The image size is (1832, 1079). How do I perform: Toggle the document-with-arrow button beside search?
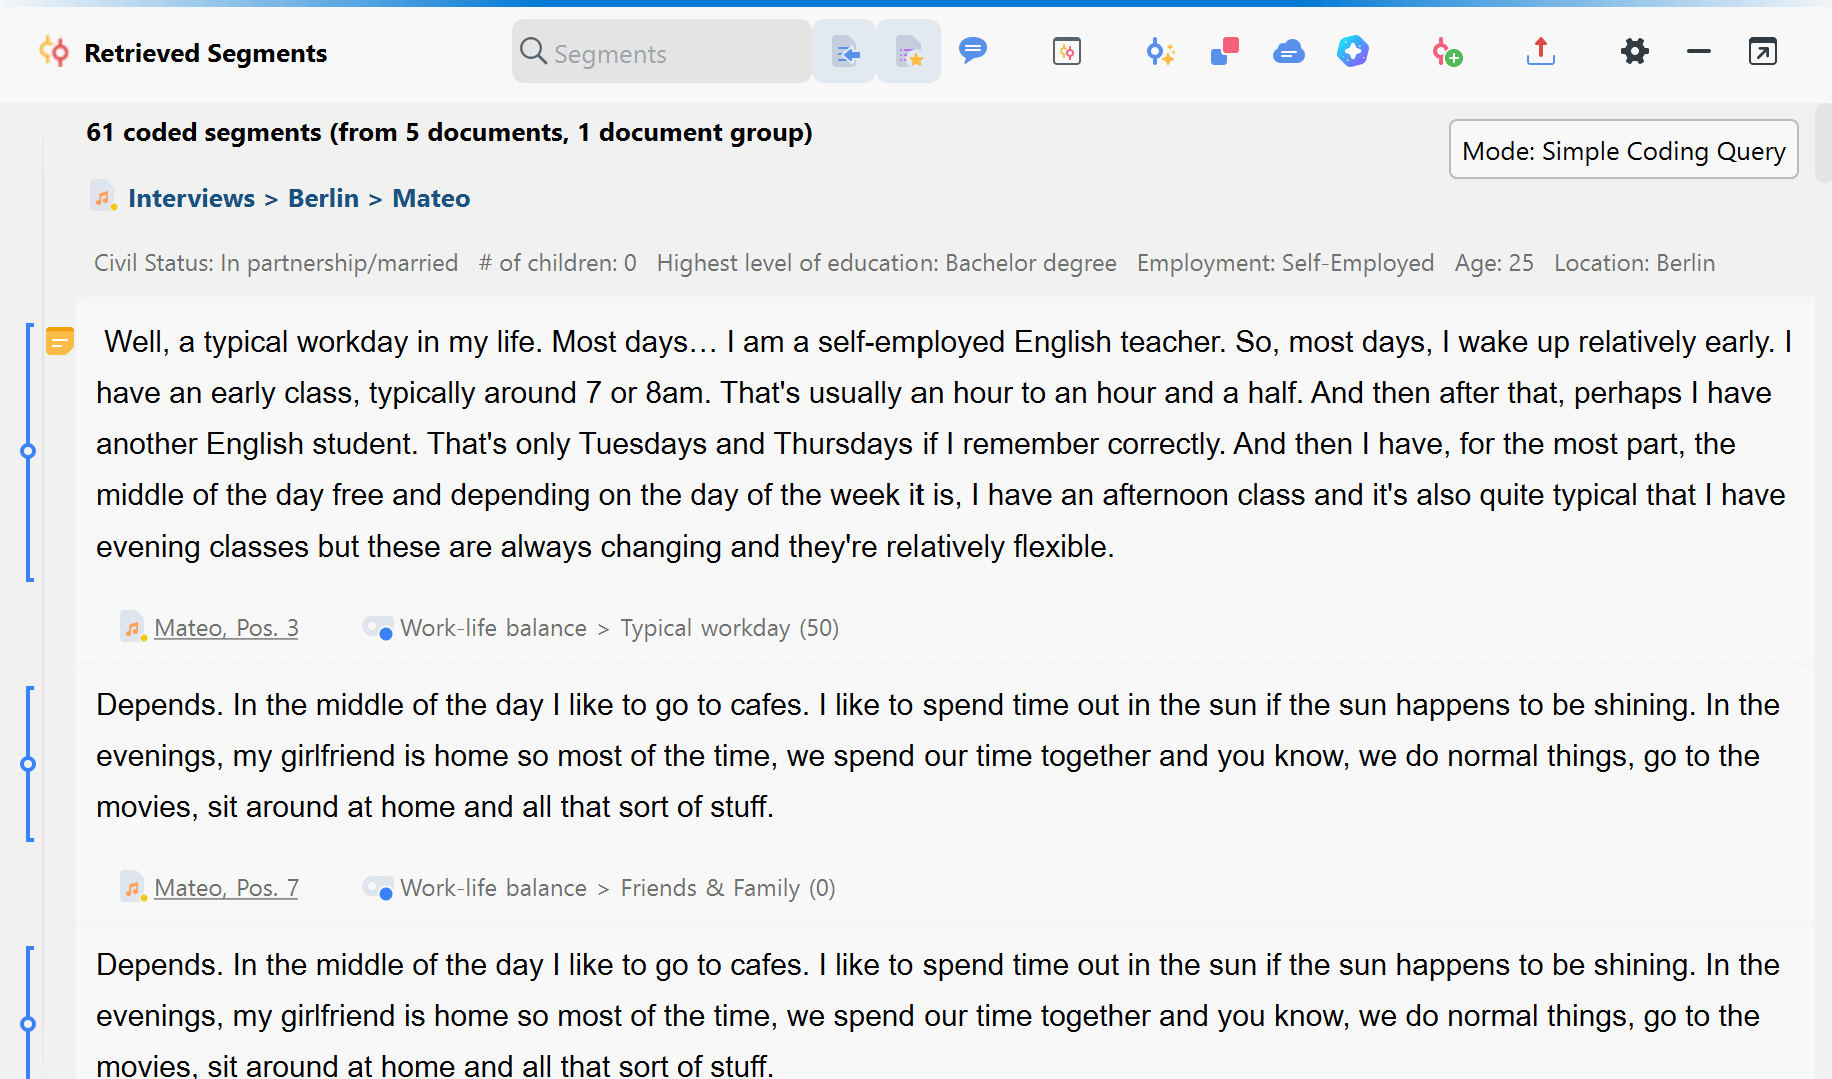845,52
